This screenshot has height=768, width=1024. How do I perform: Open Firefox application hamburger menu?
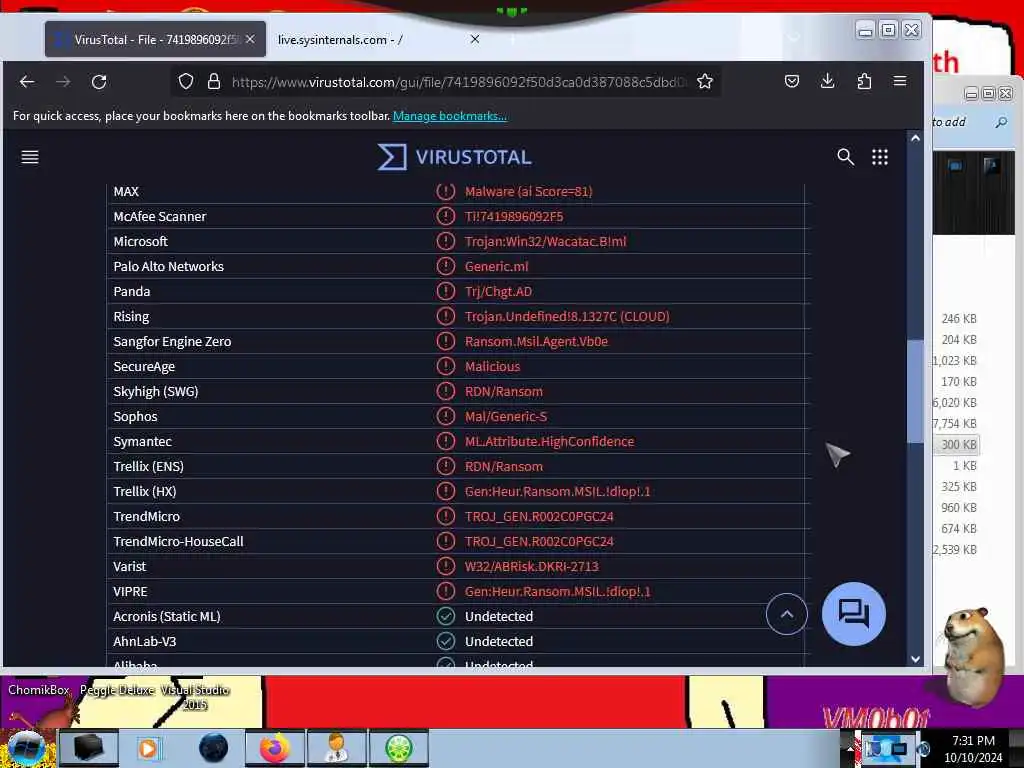pyautogui.click(x=900, y=81)
